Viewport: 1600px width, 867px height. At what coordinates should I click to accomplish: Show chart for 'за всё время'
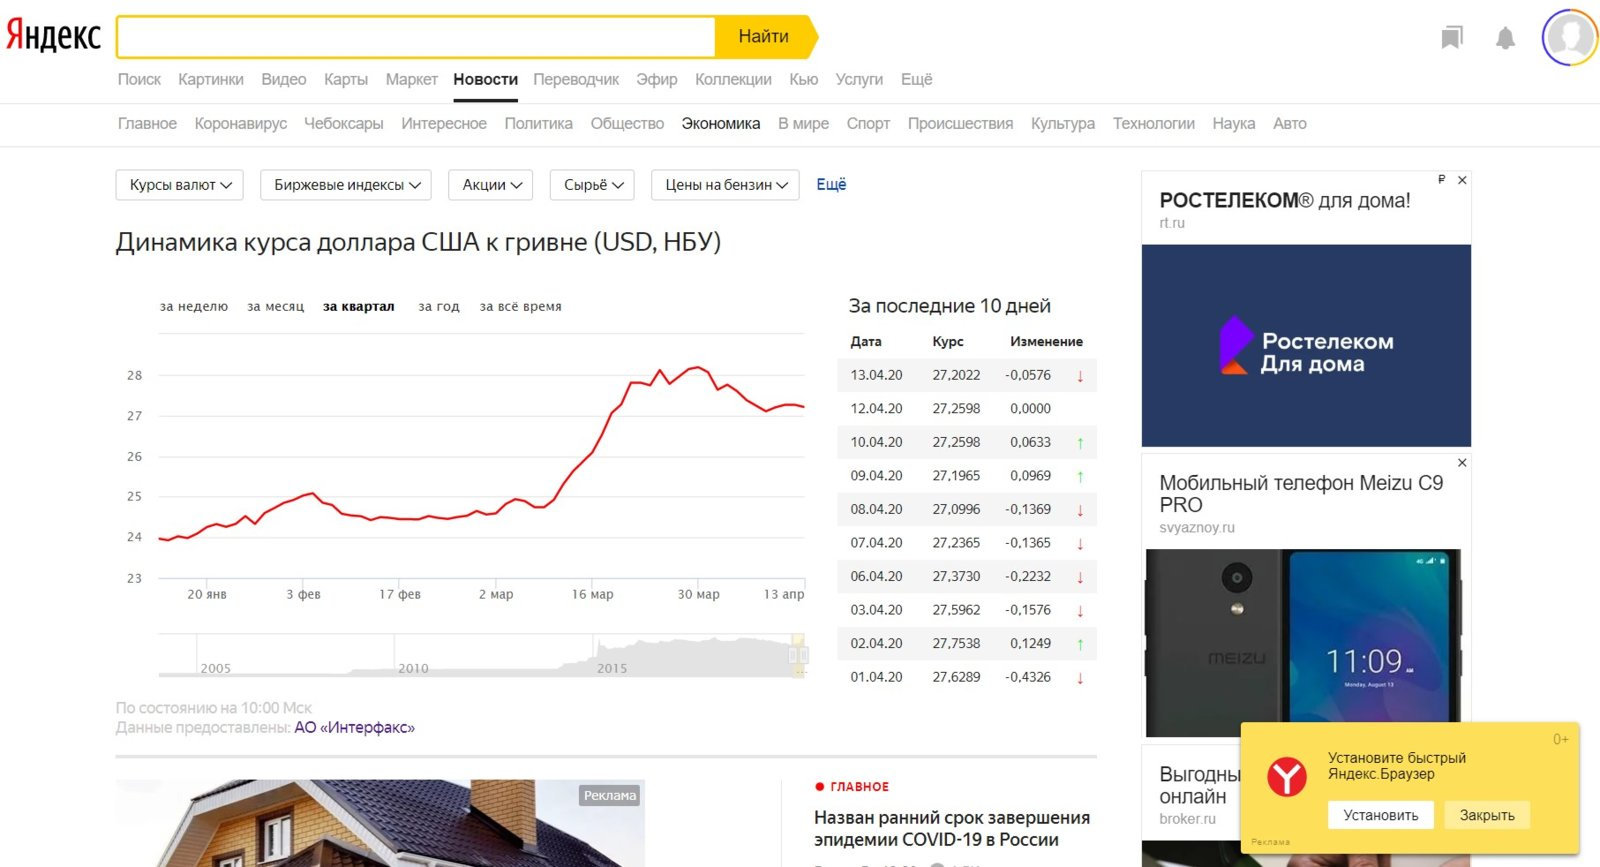(x=520, y=307)
